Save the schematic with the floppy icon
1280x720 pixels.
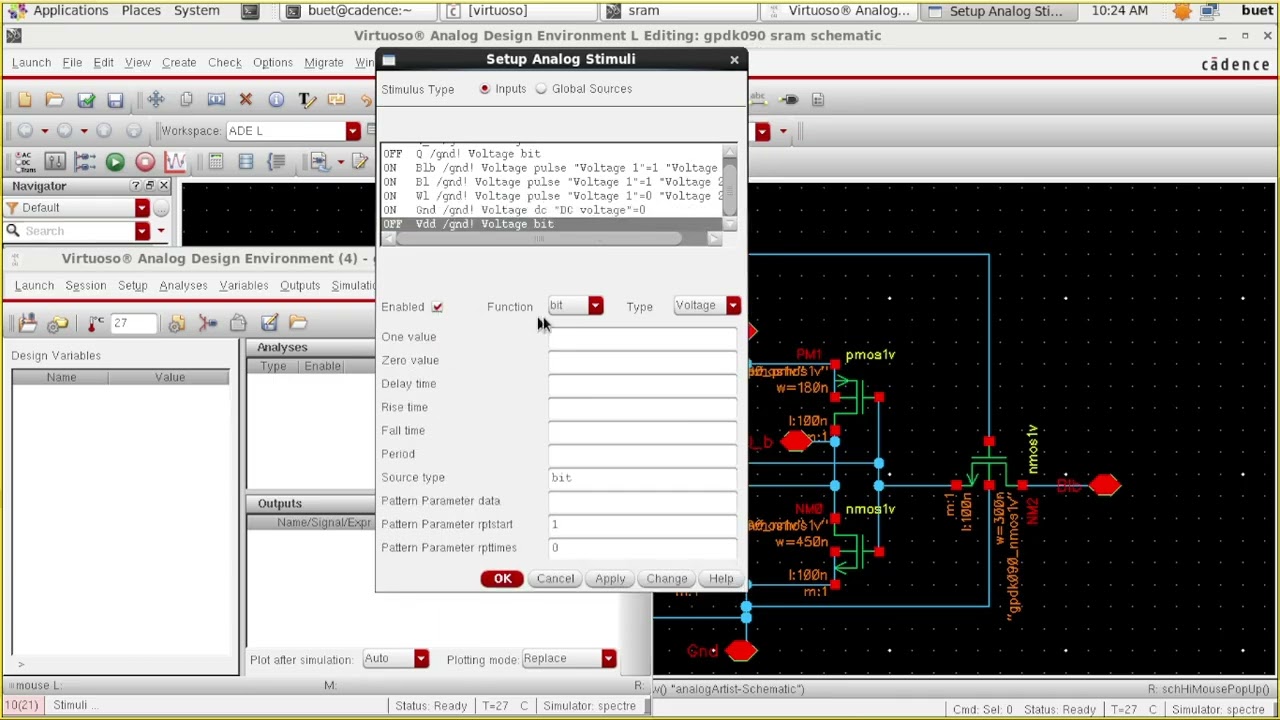tap(115, 100)
